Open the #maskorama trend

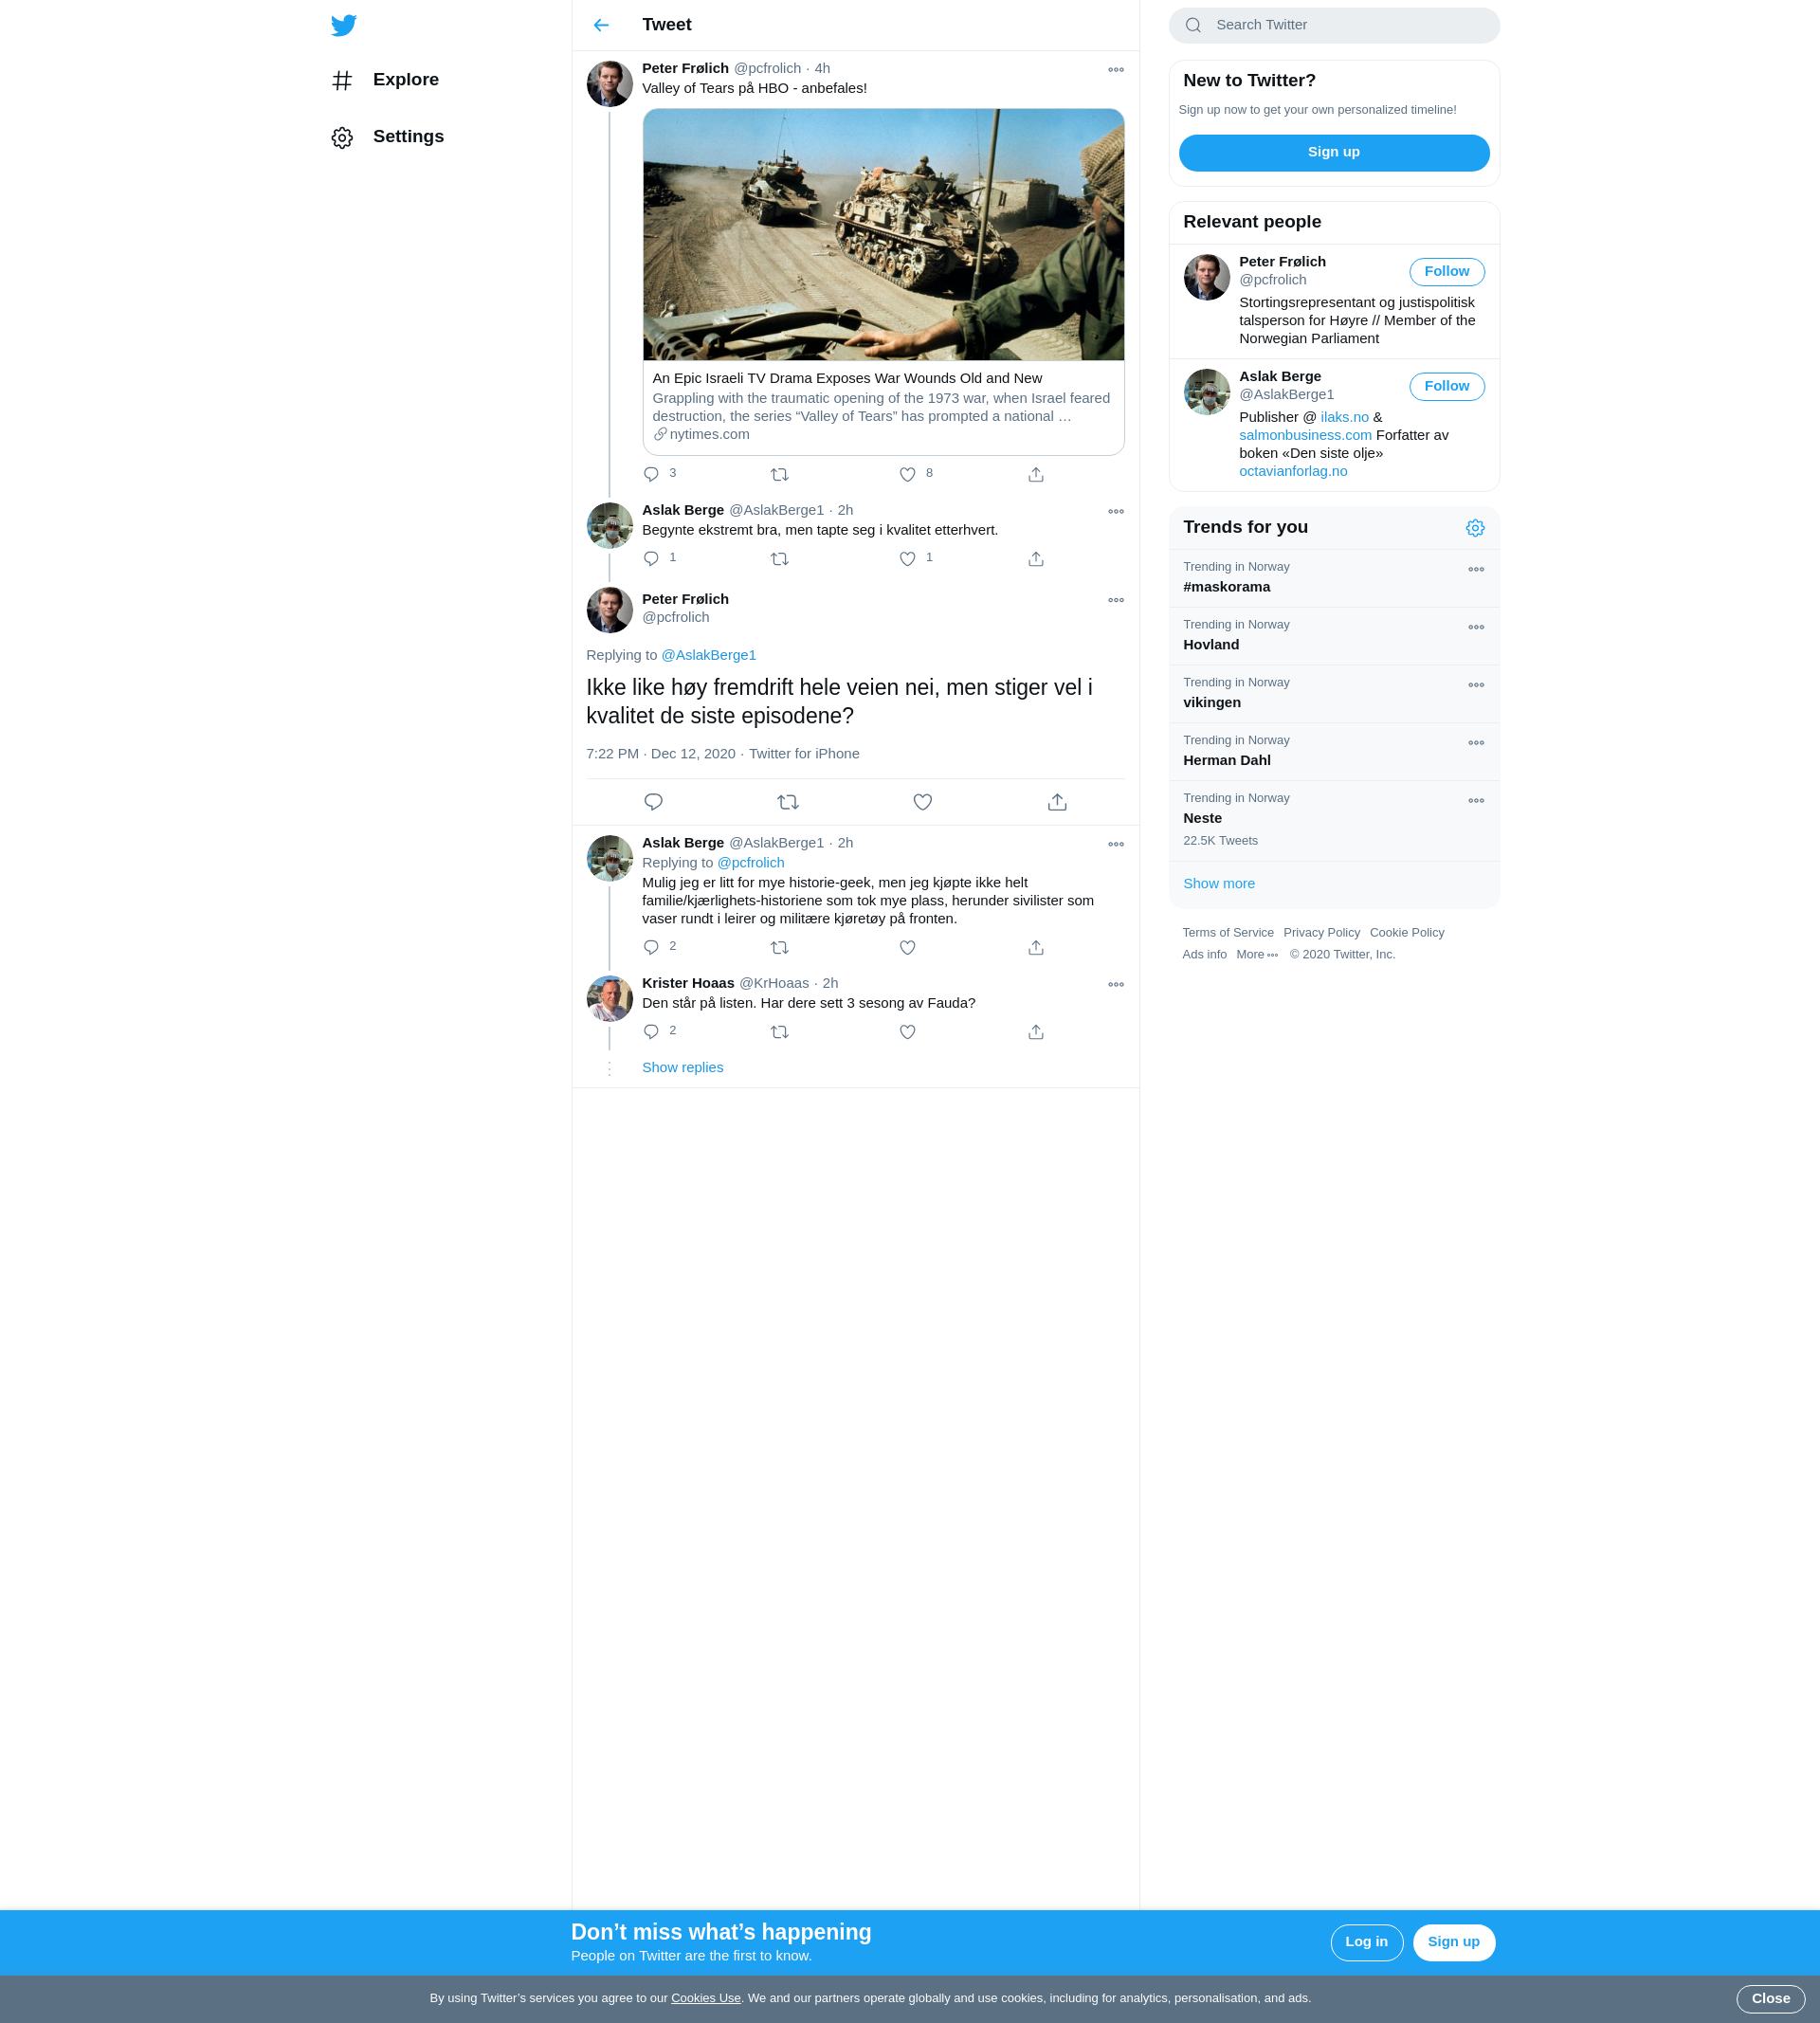coord(1334,578)
